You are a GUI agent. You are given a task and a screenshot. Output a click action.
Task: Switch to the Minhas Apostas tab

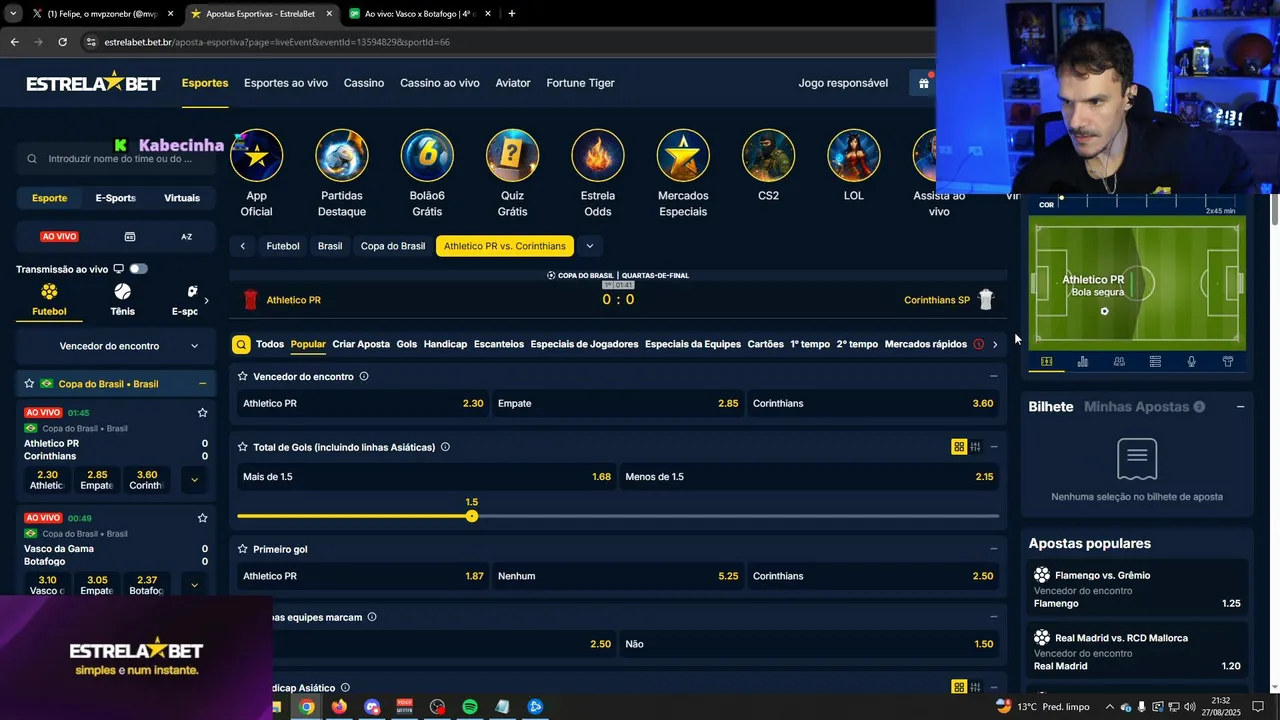coord(1137,407)
